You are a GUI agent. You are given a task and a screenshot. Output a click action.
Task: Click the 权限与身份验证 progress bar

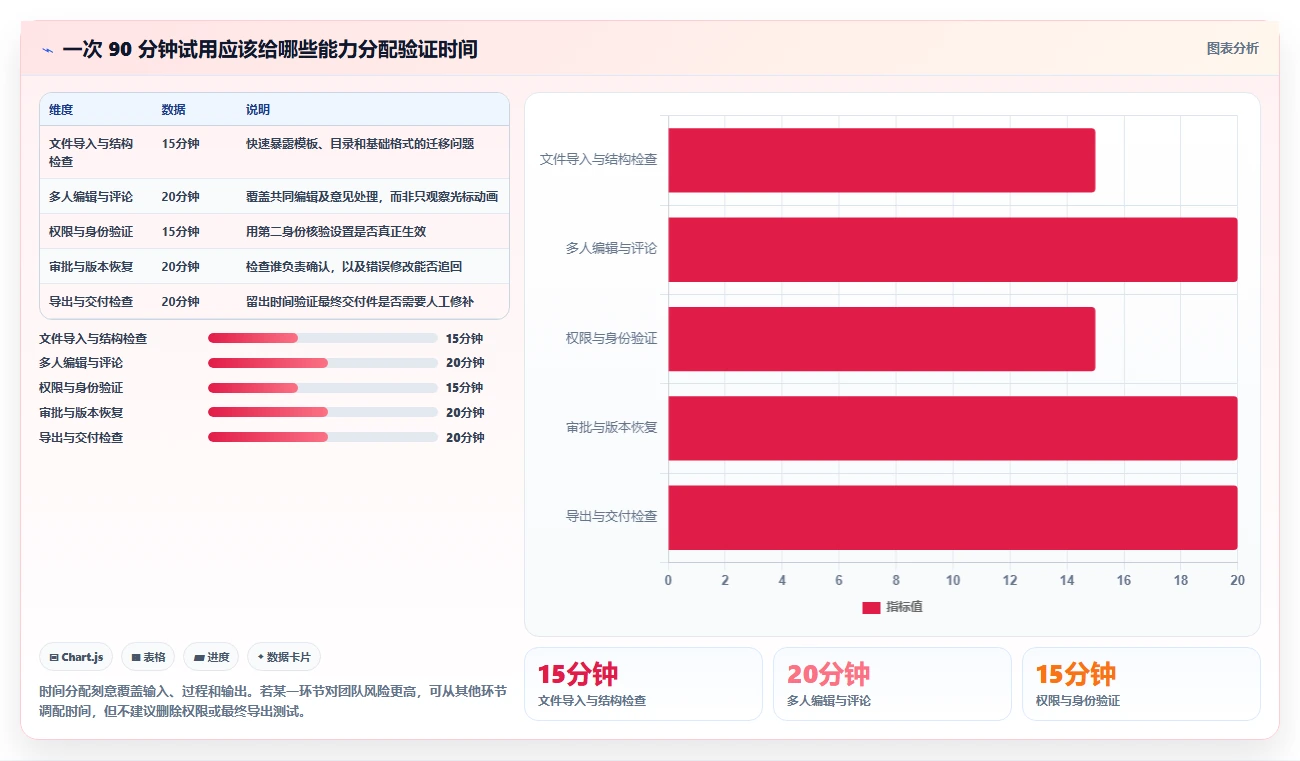(x=323, y=388)
